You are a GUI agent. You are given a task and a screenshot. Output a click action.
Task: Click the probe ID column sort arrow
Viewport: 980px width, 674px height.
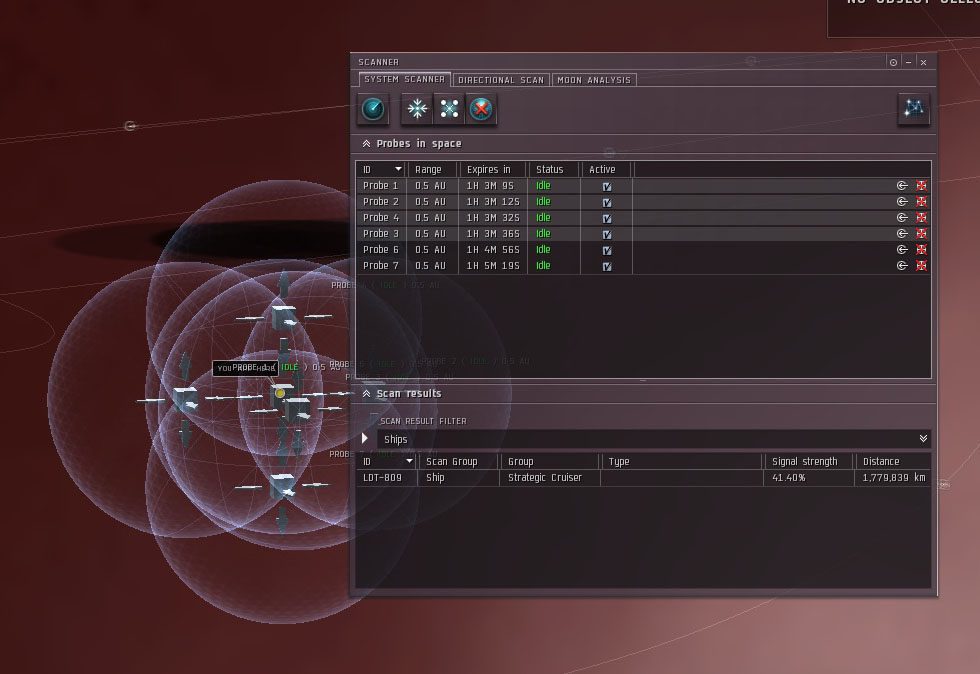click(x=398, y=169)
